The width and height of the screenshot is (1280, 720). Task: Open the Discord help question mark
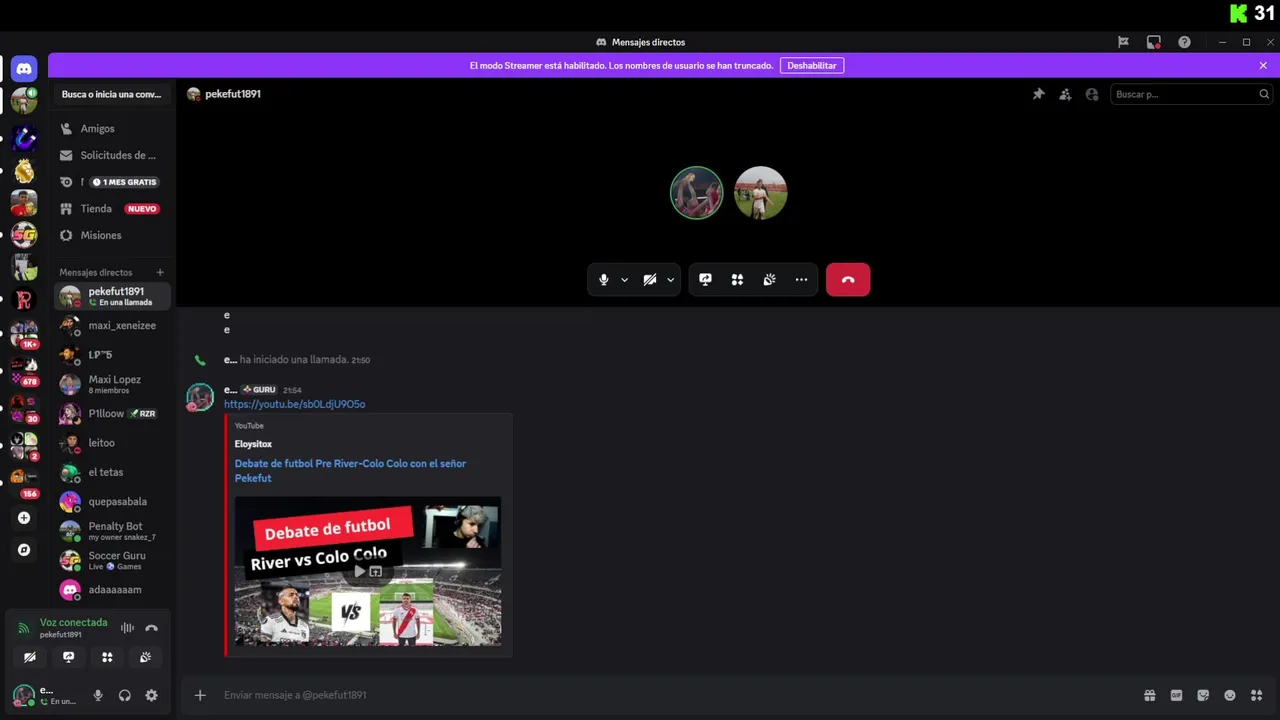coord(1184,42)
